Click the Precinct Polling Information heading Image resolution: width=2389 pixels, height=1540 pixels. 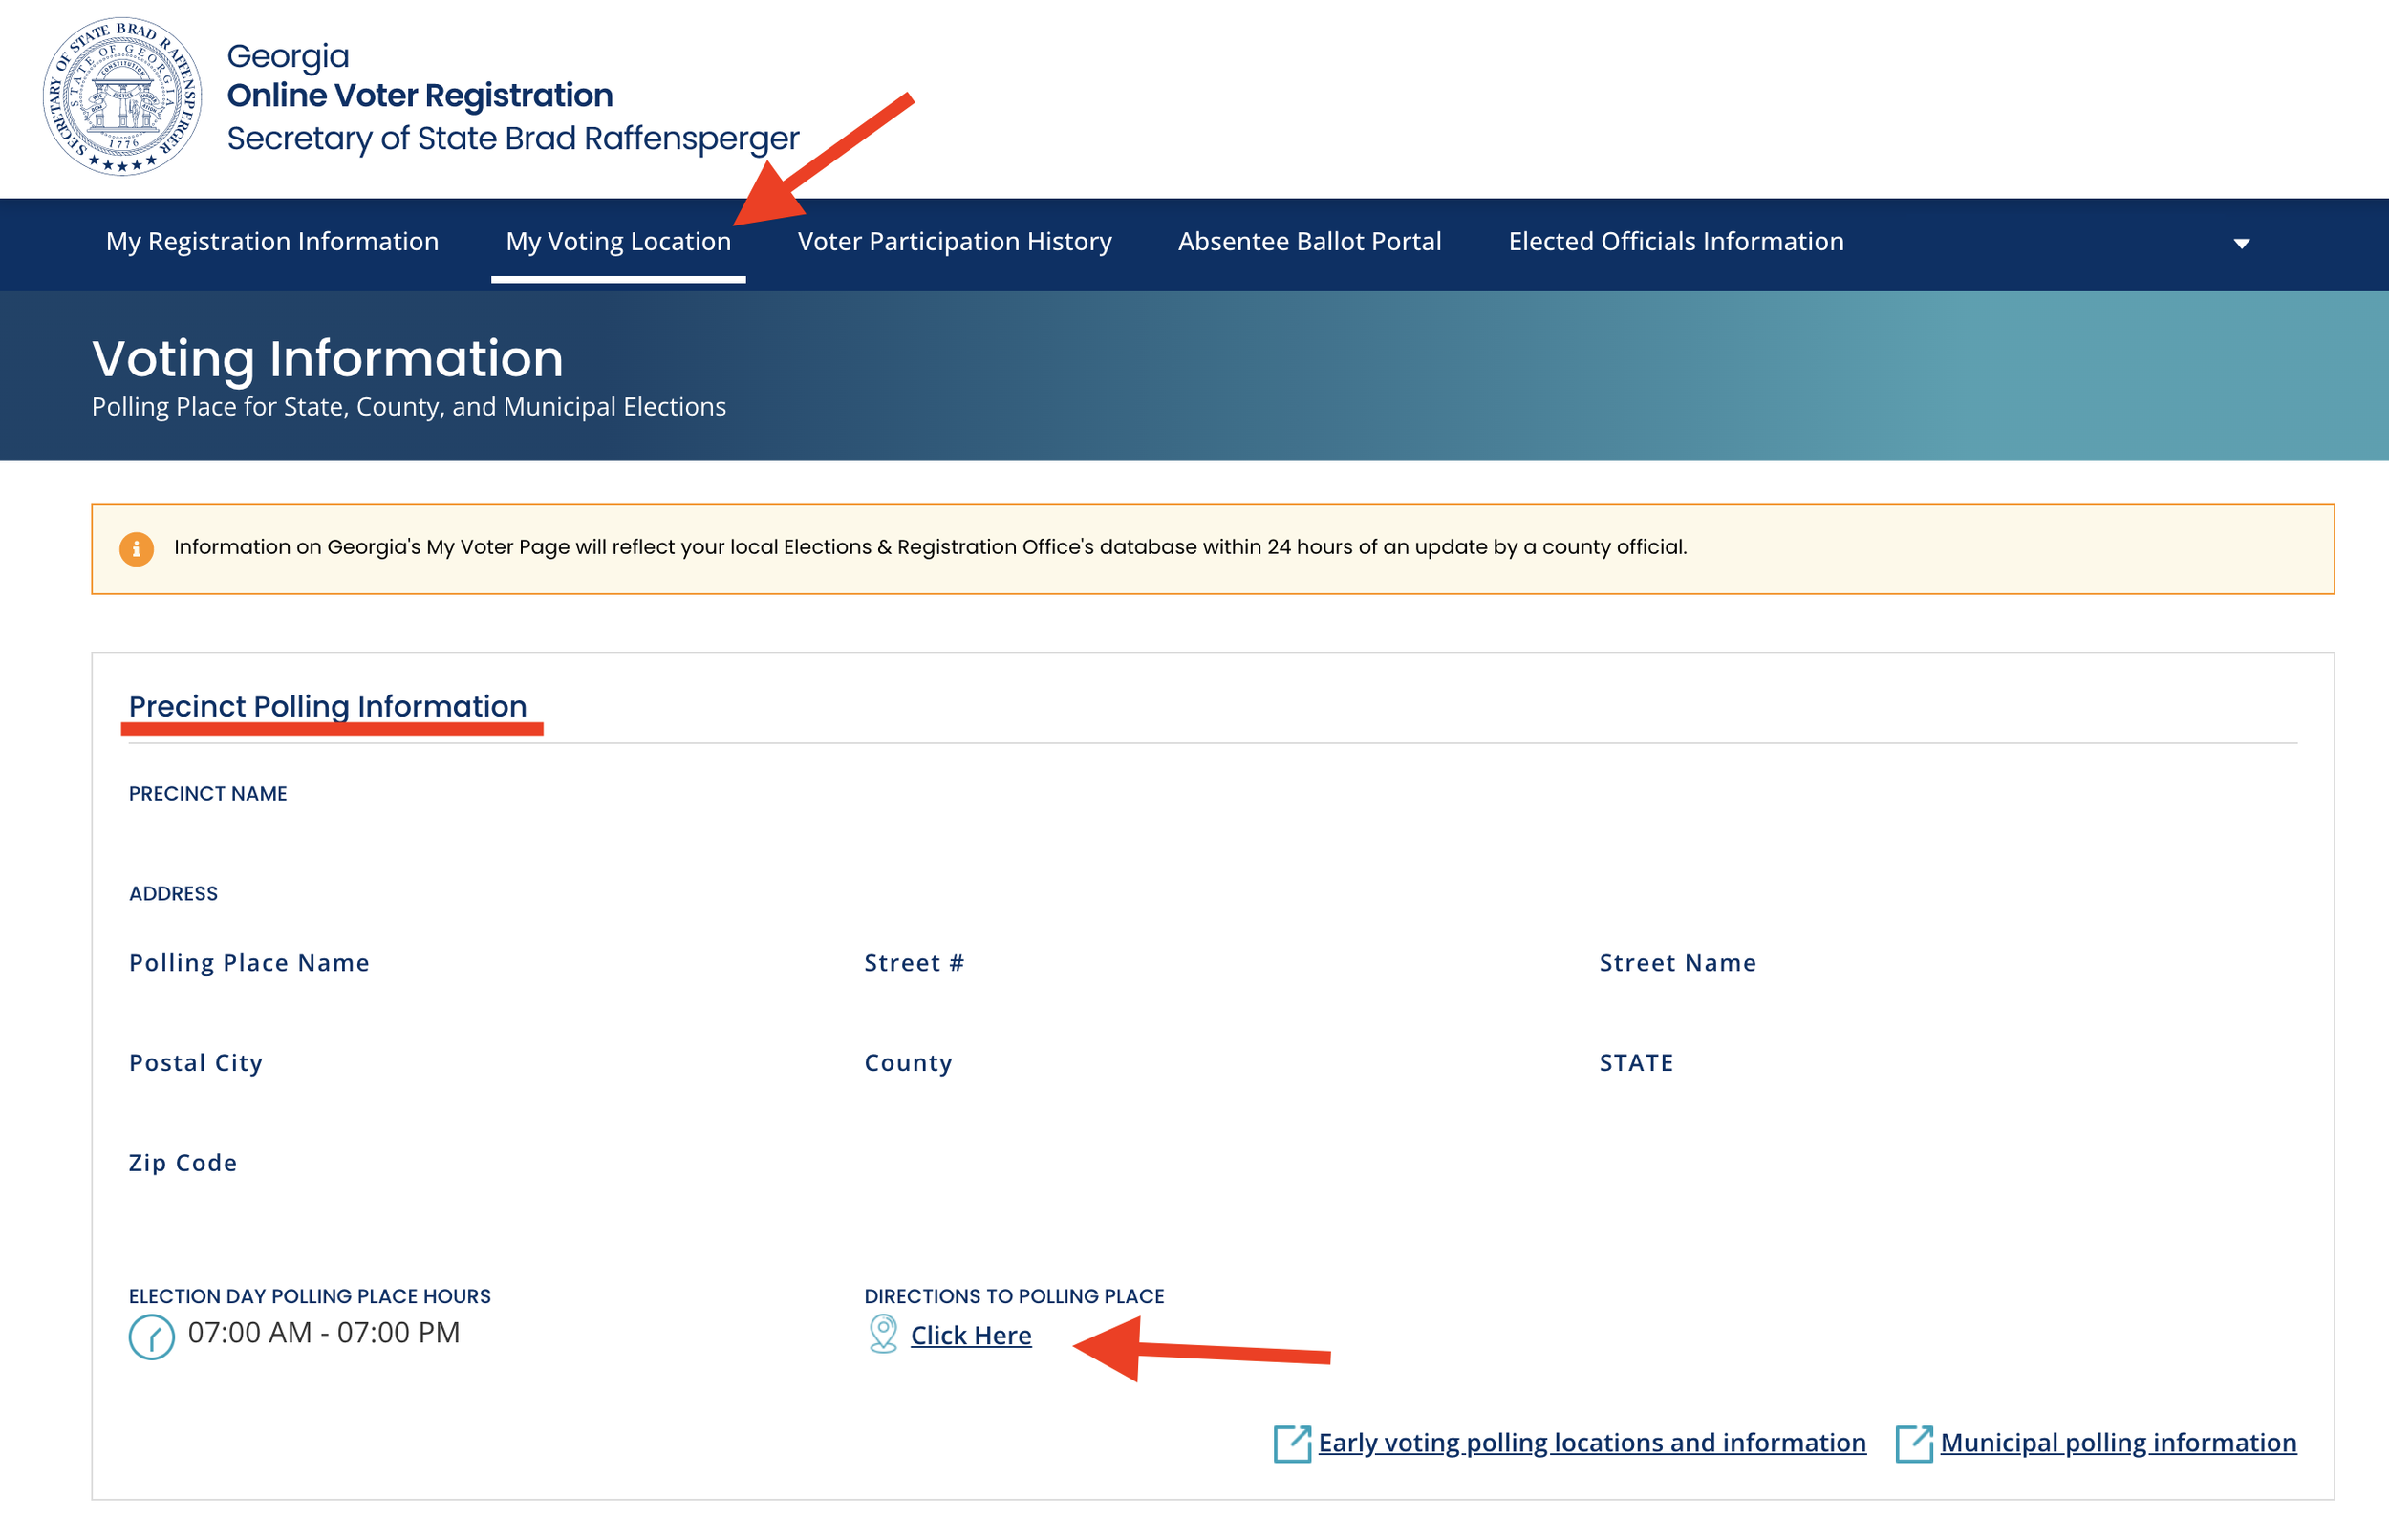[328, 706]
